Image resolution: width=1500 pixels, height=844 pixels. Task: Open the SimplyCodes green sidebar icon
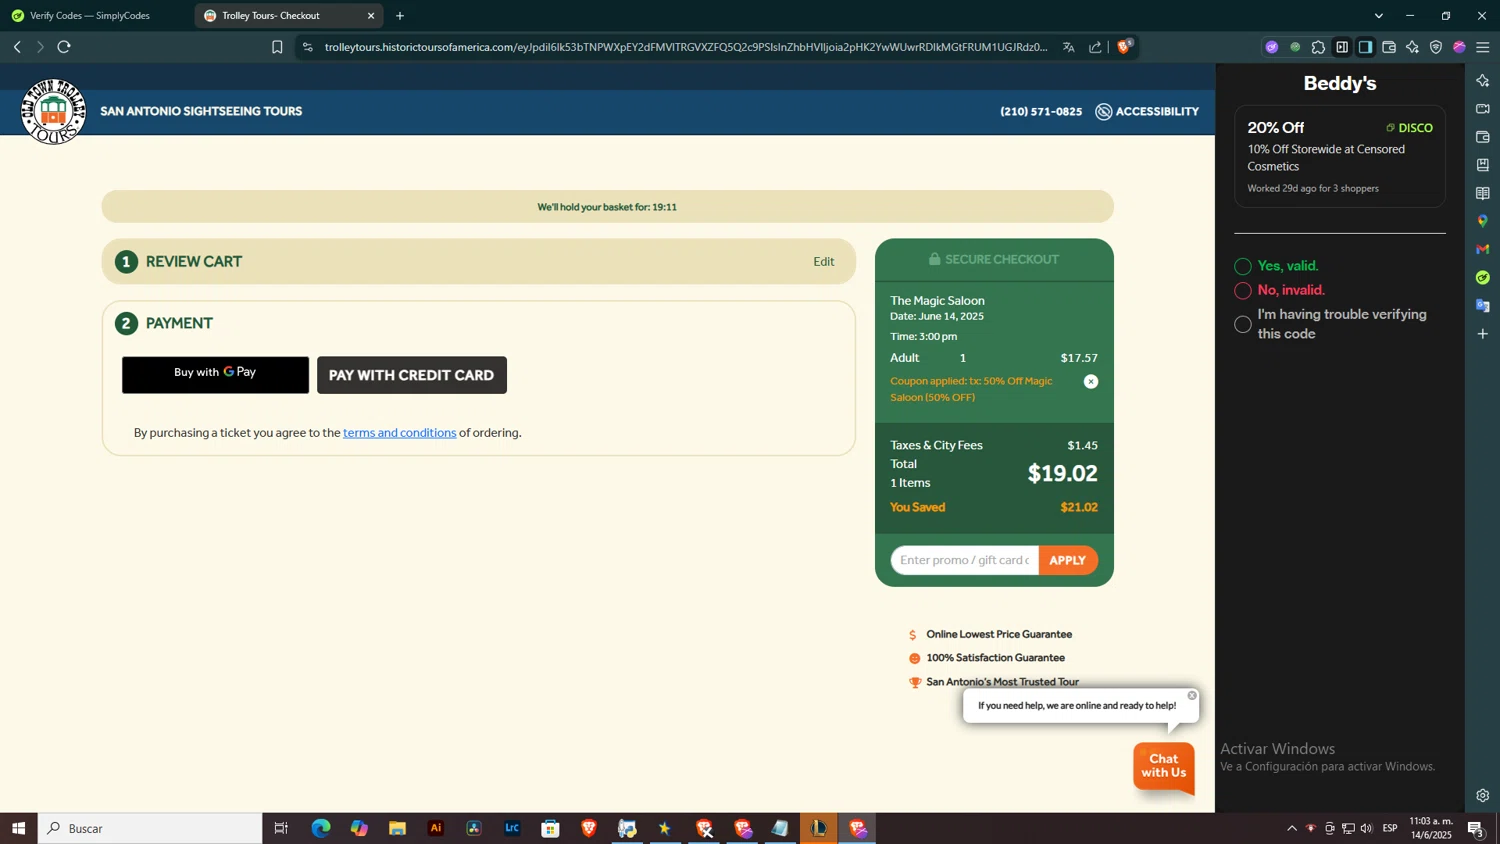[1482, 277]
